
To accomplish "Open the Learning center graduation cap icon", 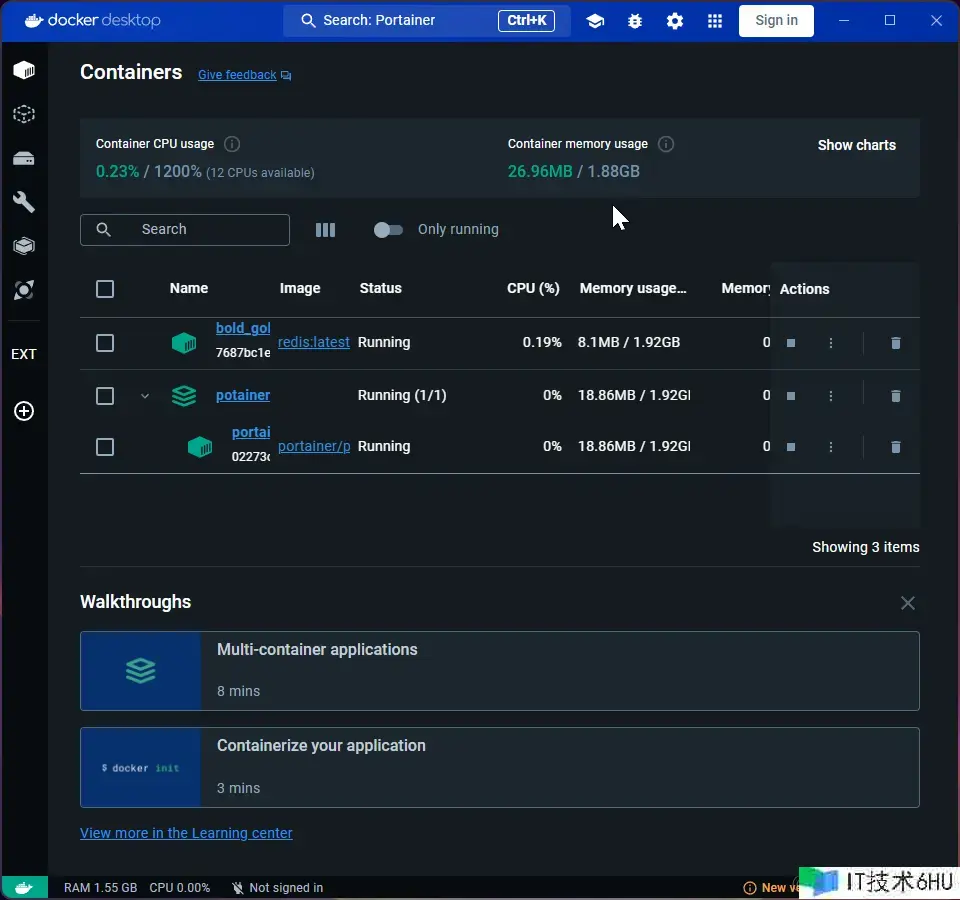I will pos(595,21).
